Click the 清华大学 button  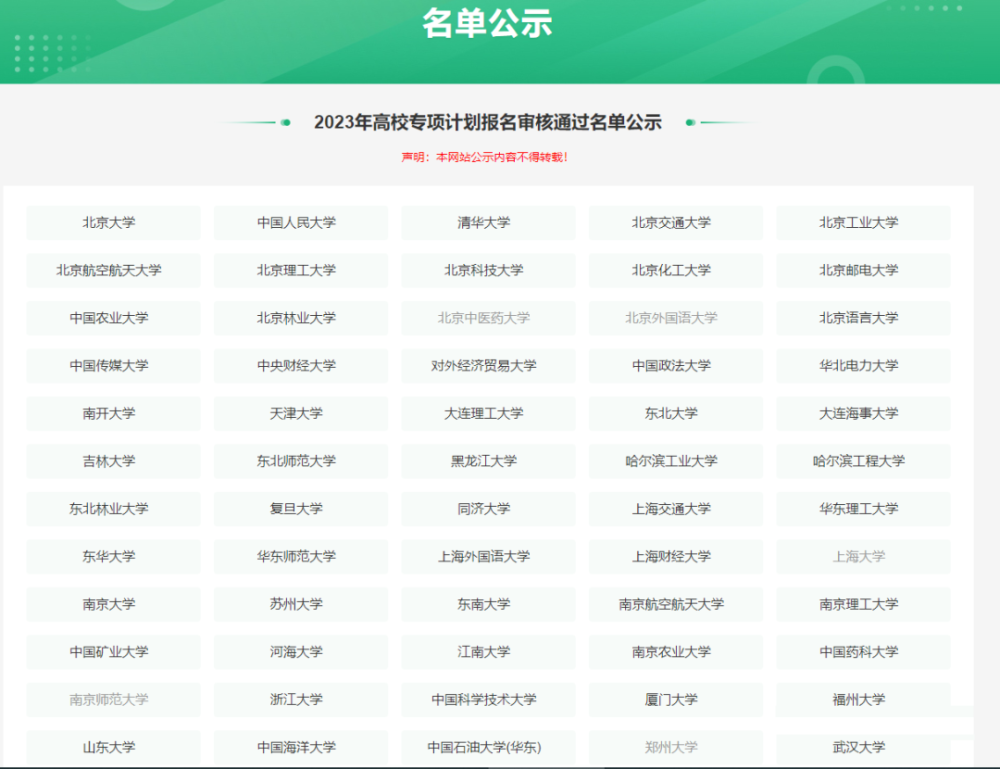489,223
